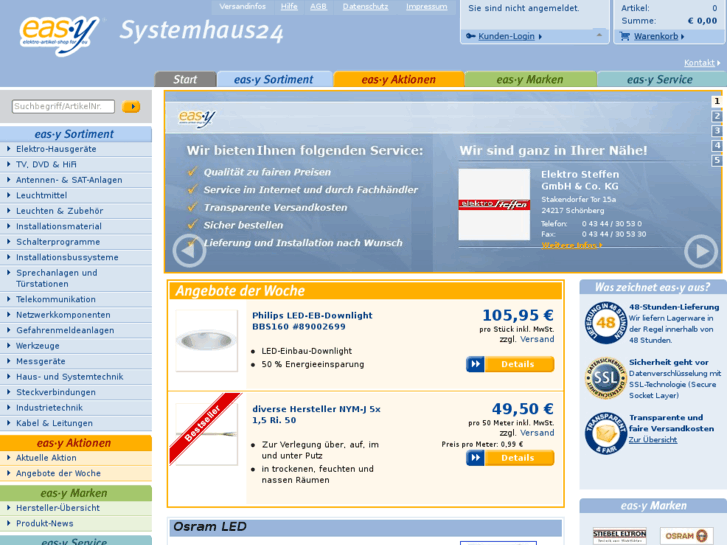Open the Installationsmaterial category

click(76, 226)
